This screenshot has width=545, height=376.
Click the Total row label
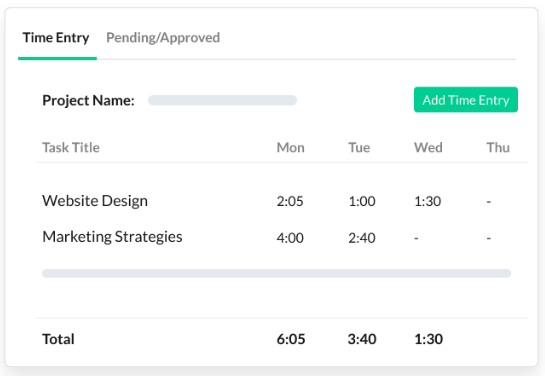point(58,339)
